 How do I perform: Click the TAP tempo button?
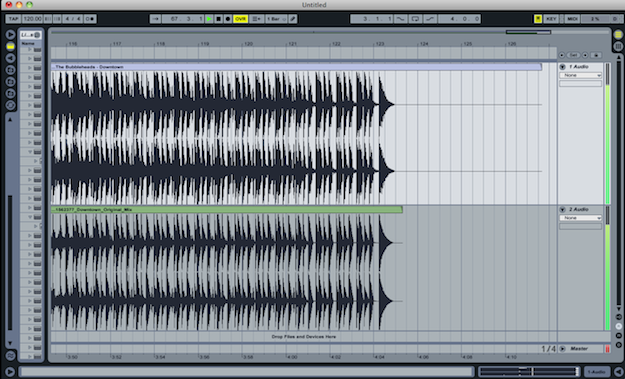13,19
